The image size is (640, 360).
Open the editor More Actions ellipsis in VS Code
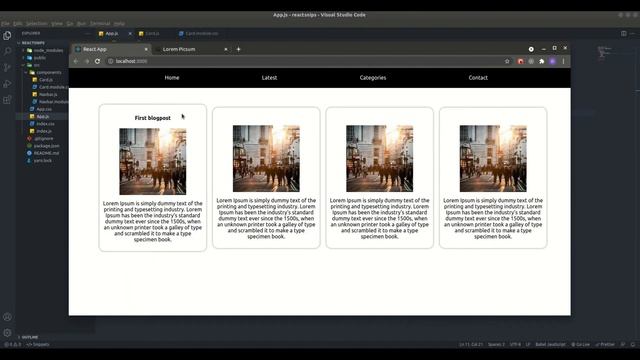point(632,33)
